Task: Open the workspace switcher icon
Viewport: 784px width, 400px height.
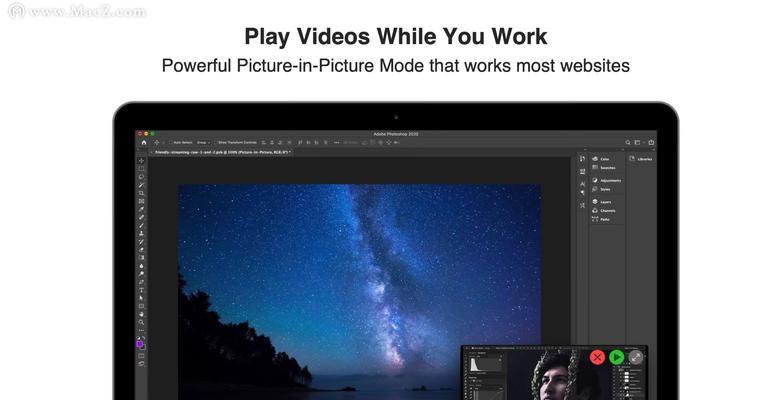Action: pos(638,142)
